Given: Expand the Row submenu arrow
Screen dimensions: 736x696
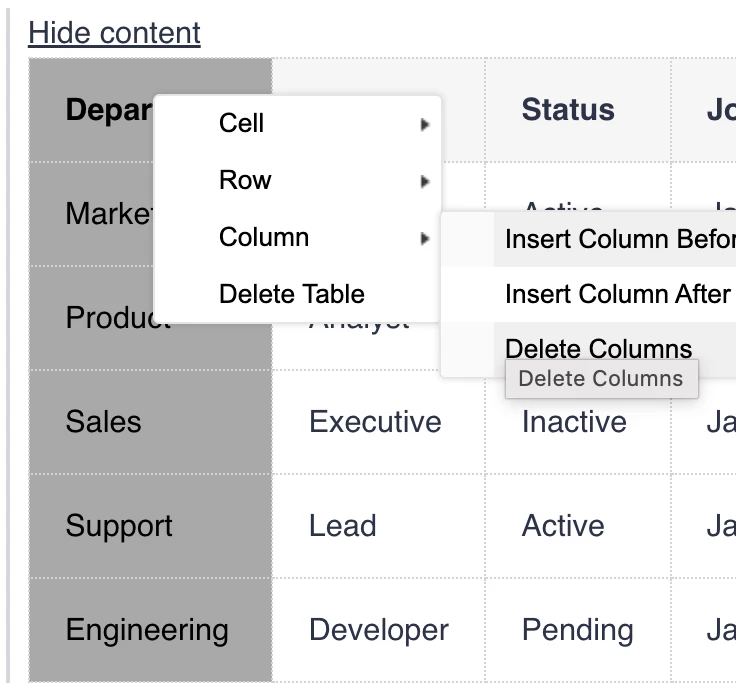Looking at the screenshot, I should coord(425,181).
